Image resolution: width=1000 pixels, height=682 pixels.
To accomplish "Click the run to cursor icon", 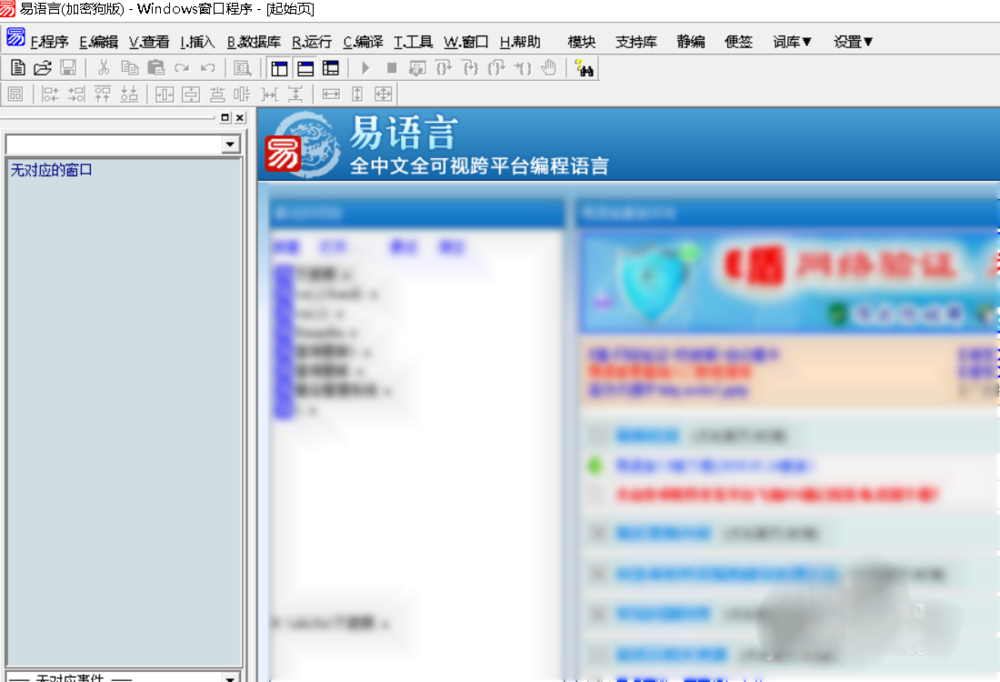I will point(522,68).
